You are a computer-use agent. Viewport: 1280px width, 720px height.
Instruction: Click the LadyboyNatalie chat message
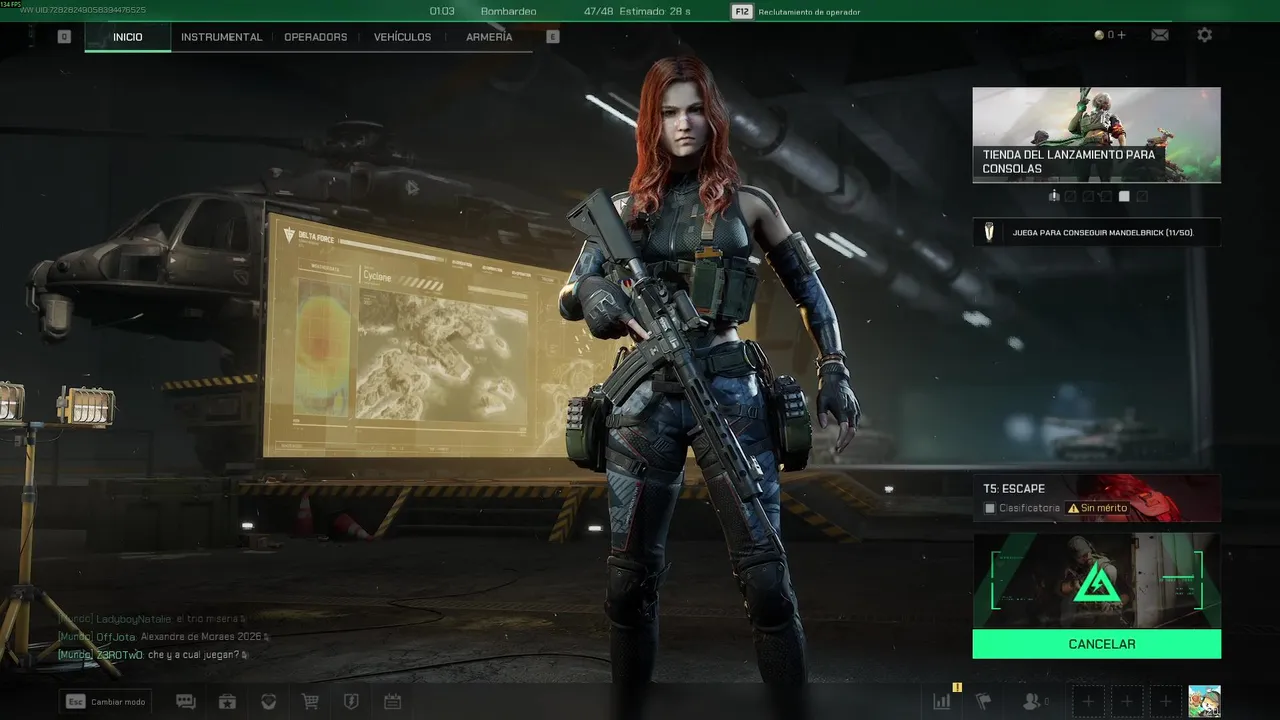click(151, 619)
